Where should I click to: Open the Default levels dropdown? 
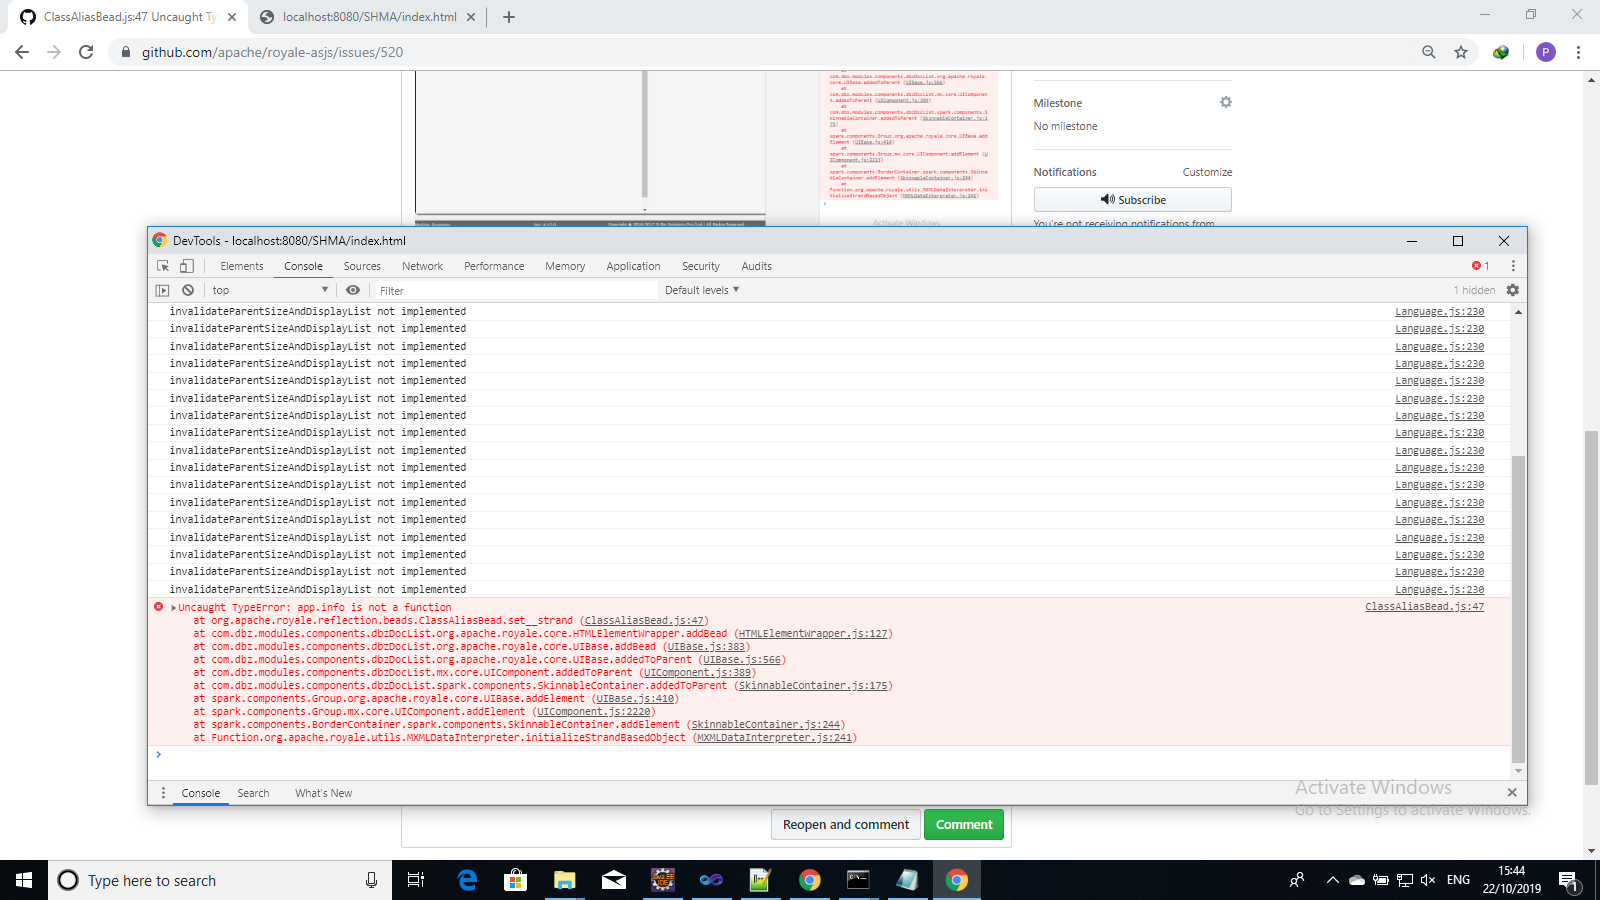(x=702, y=290)
